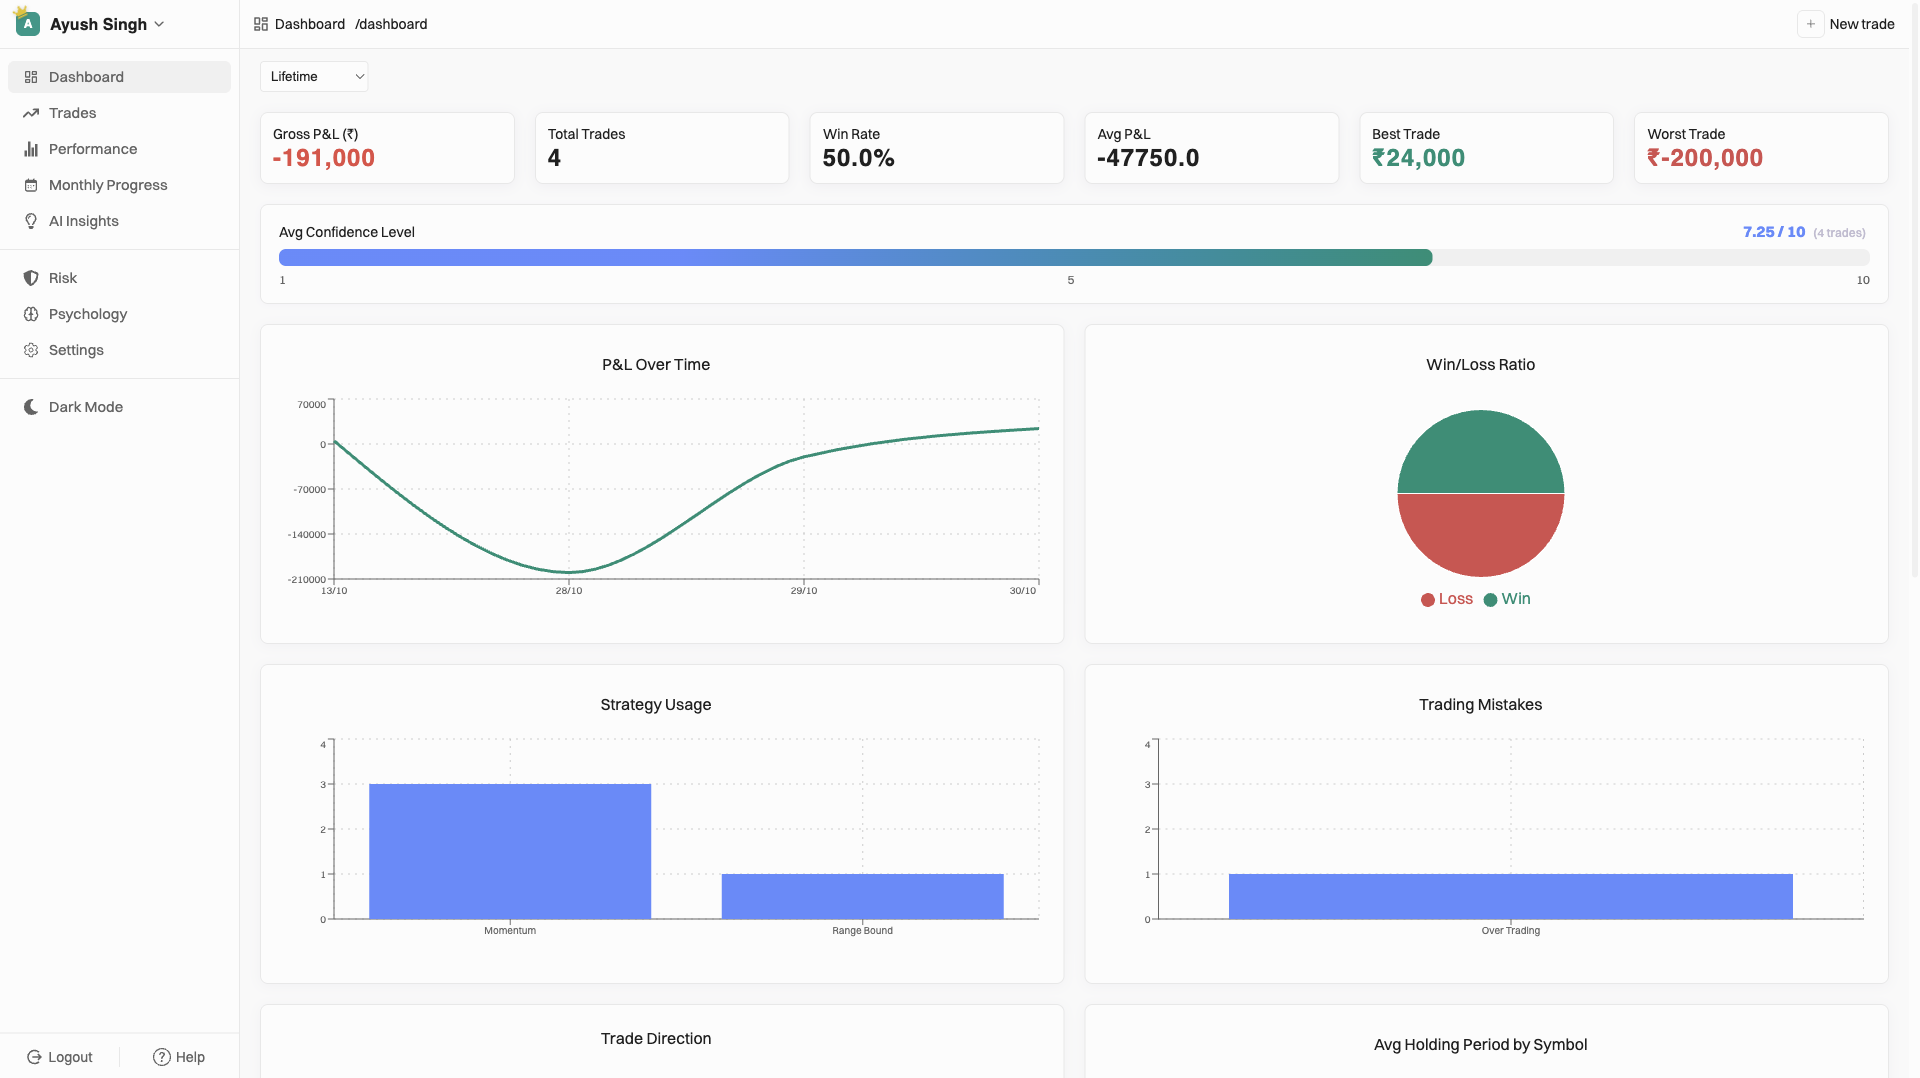The image size is (1920, 1078).
Task: Click the Trades trending arrow icon
Action: coord(31,113)
